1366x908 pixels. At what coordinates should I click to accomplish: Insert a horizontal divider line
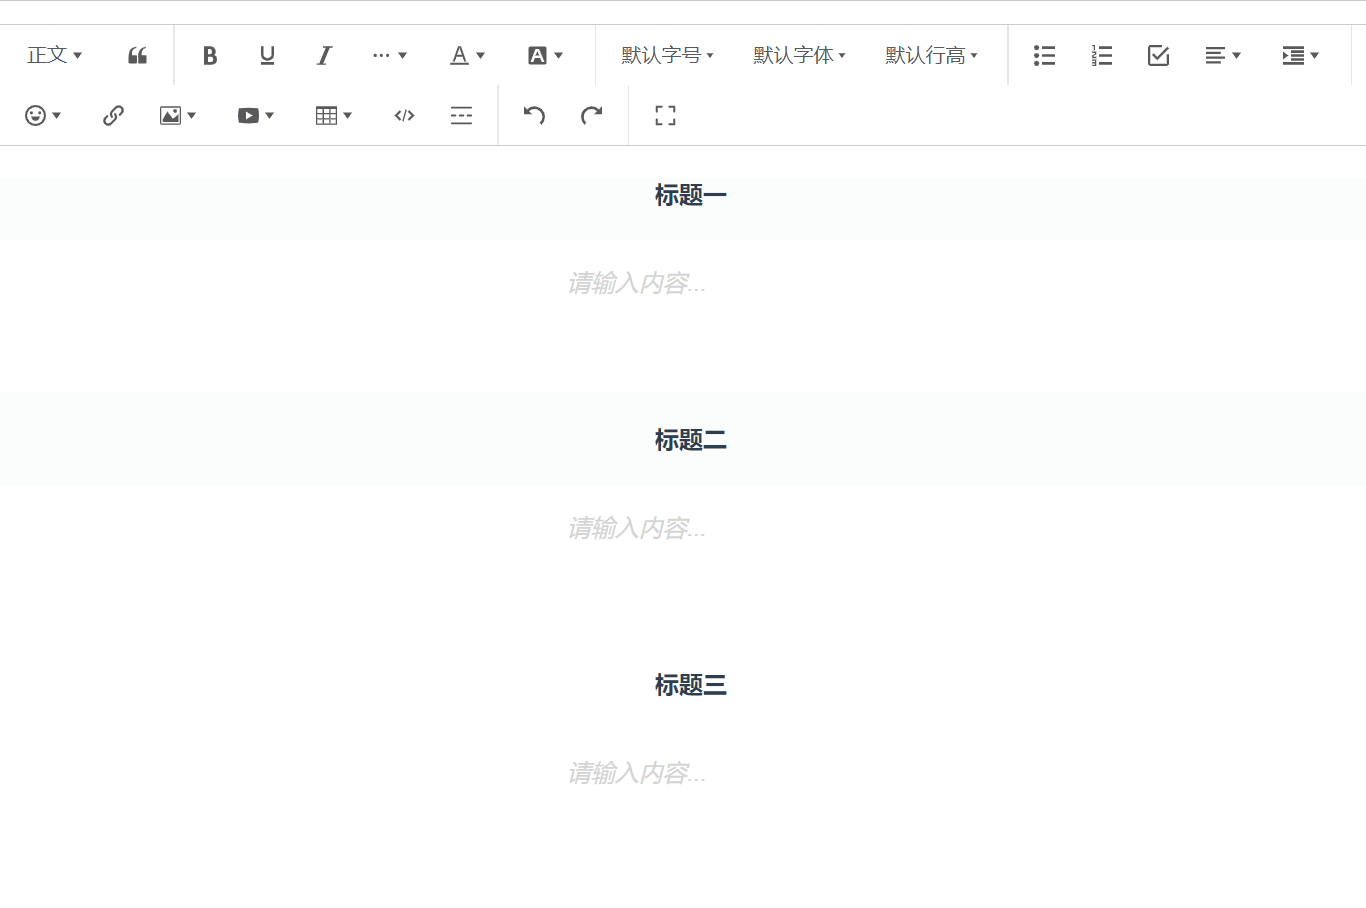click(461, 115)
